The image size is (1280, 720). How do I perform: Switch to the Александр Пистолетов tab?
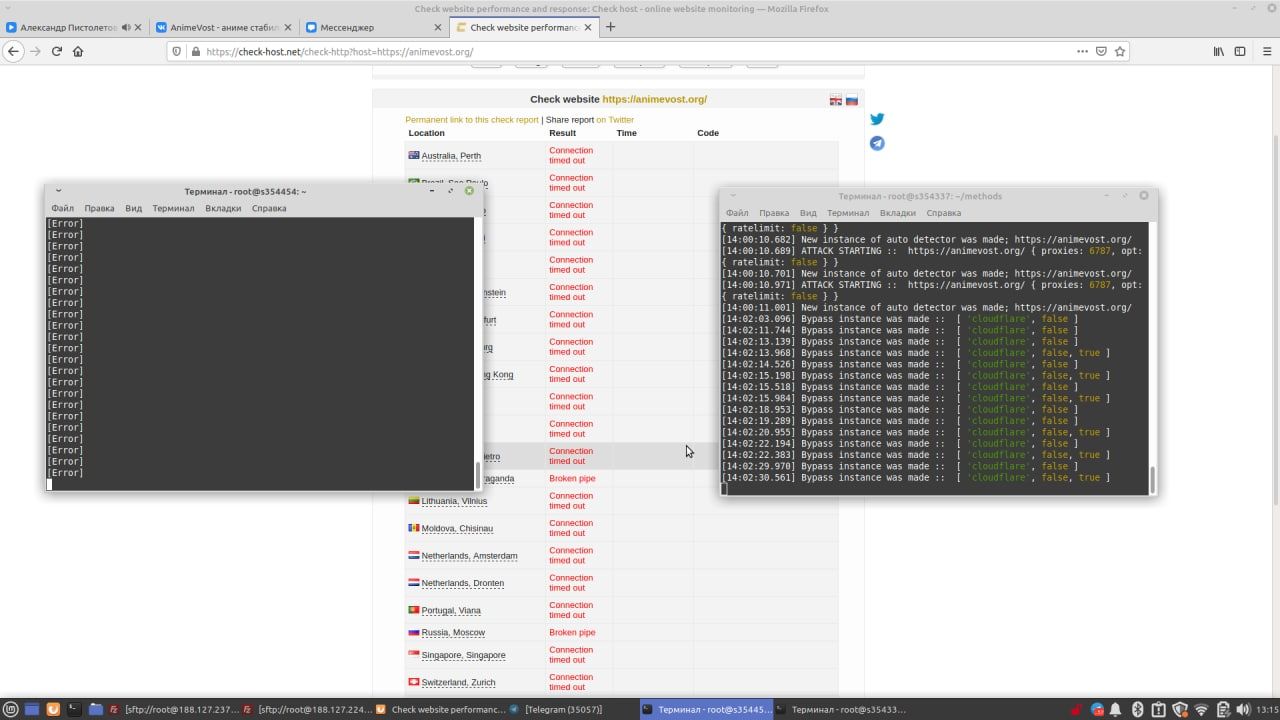point(74,27)
